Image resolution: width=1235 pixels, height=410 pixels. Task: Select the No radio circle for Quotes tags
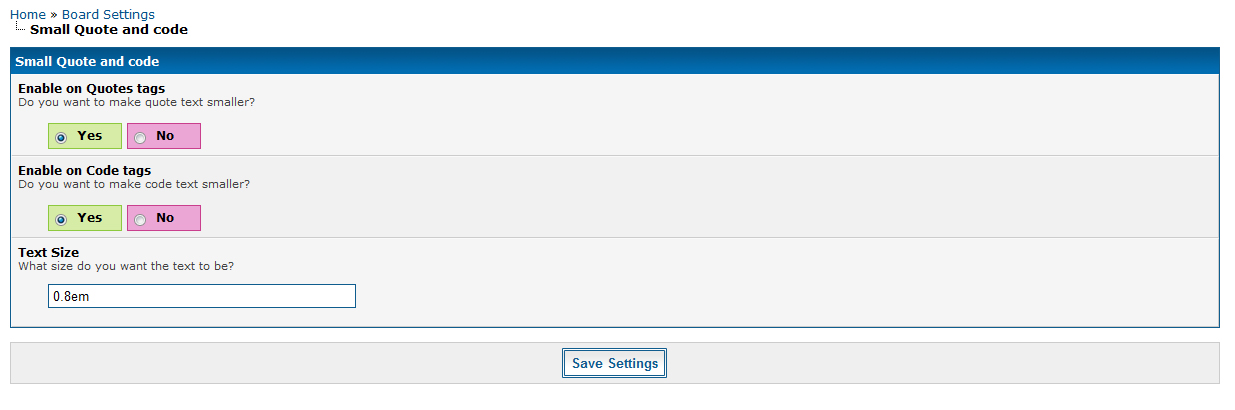[140, 137]
